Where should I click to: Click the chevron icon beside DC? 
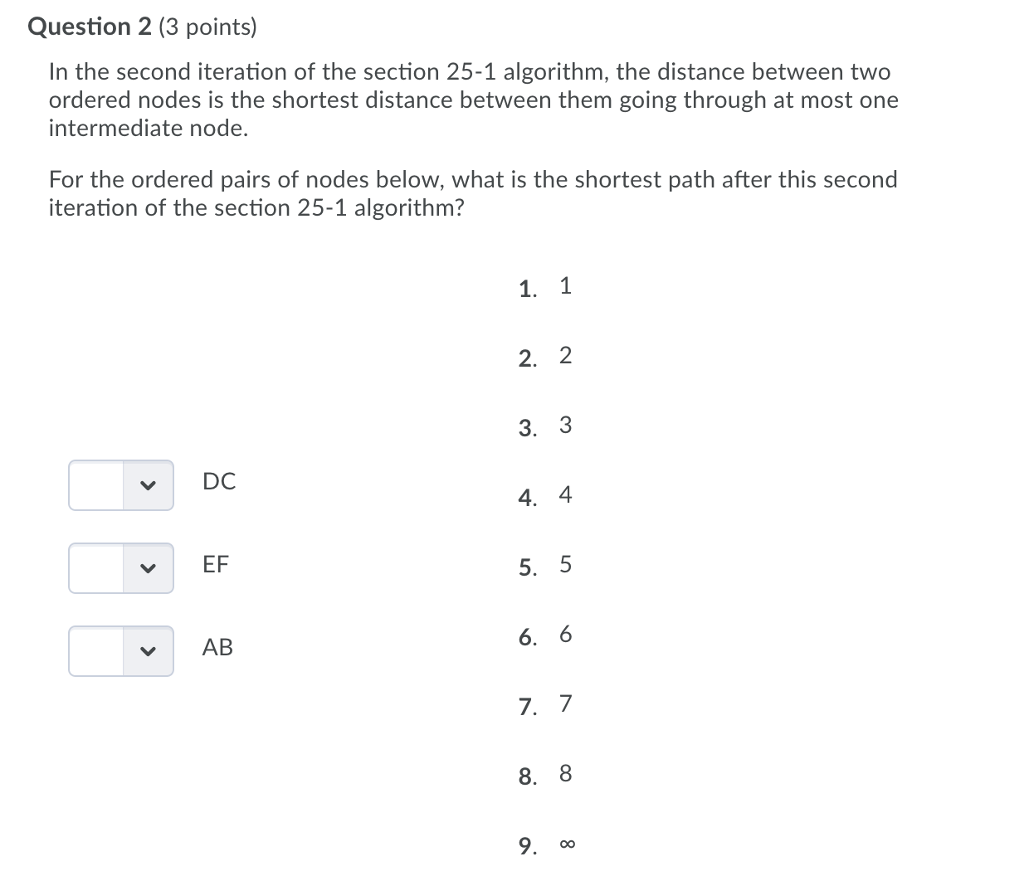click(147, 483)
